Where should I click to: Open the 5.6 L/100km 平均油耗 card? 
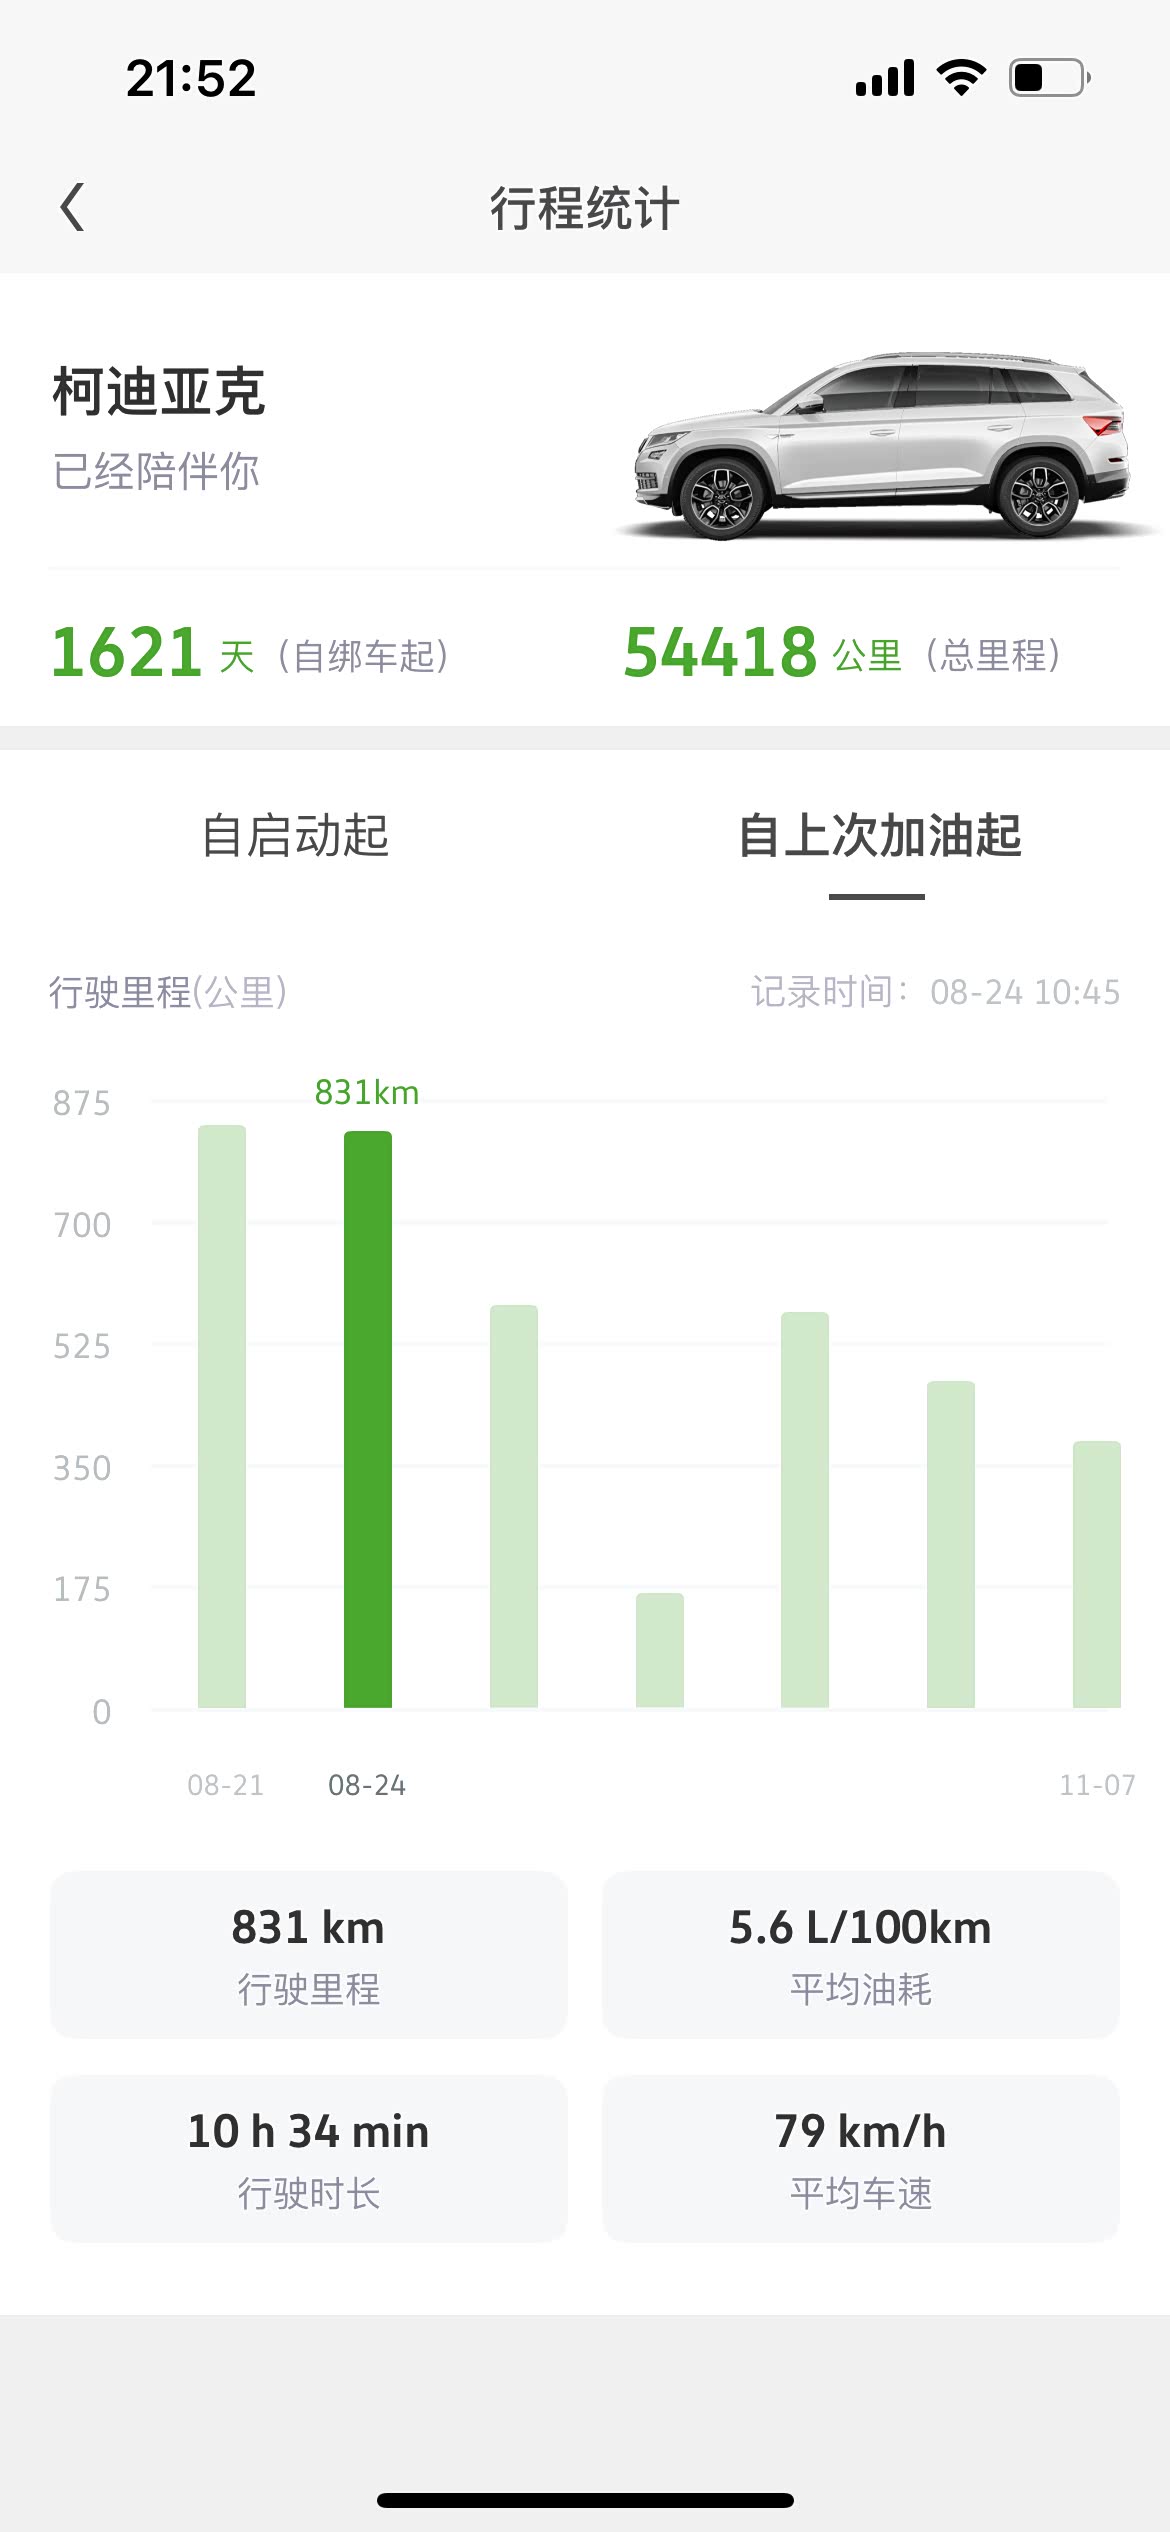coord(861,1954)
